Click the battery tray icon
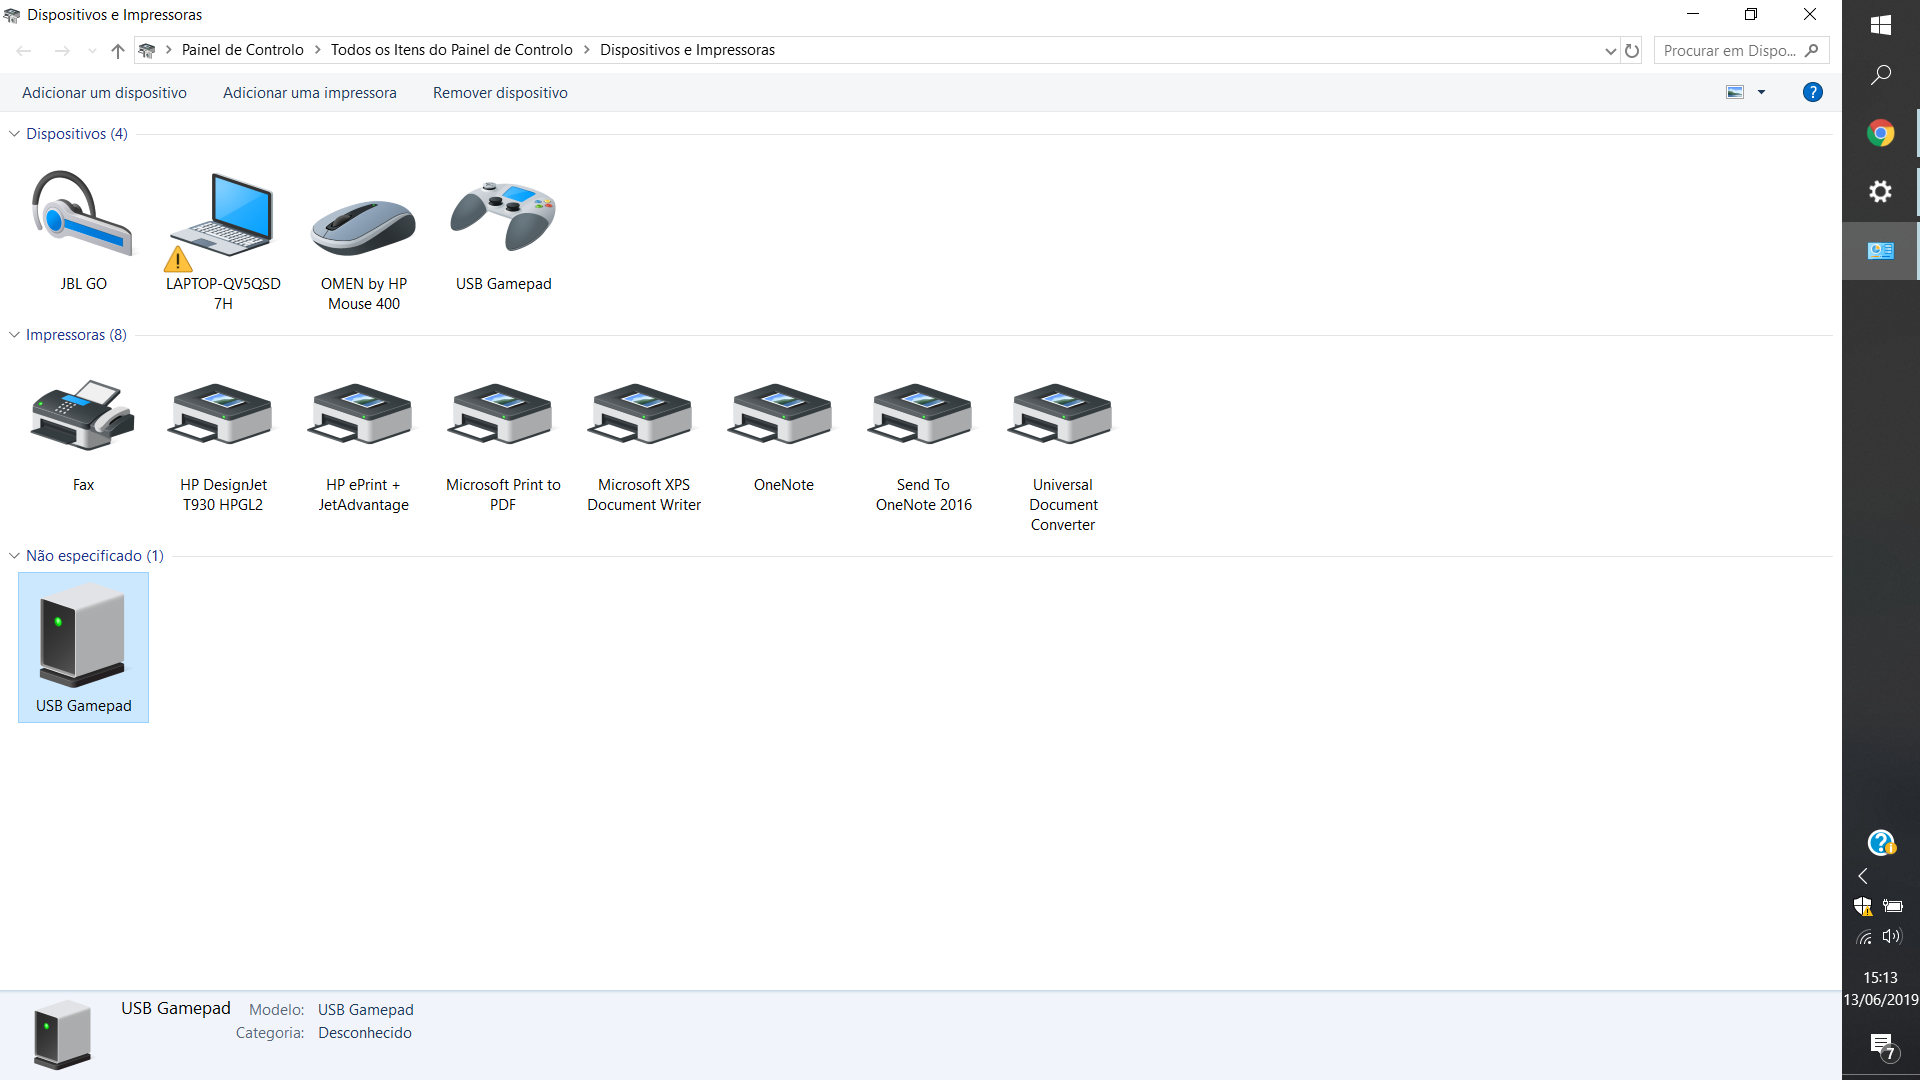1920x1080 pixels. click(x=1893, y=906)
